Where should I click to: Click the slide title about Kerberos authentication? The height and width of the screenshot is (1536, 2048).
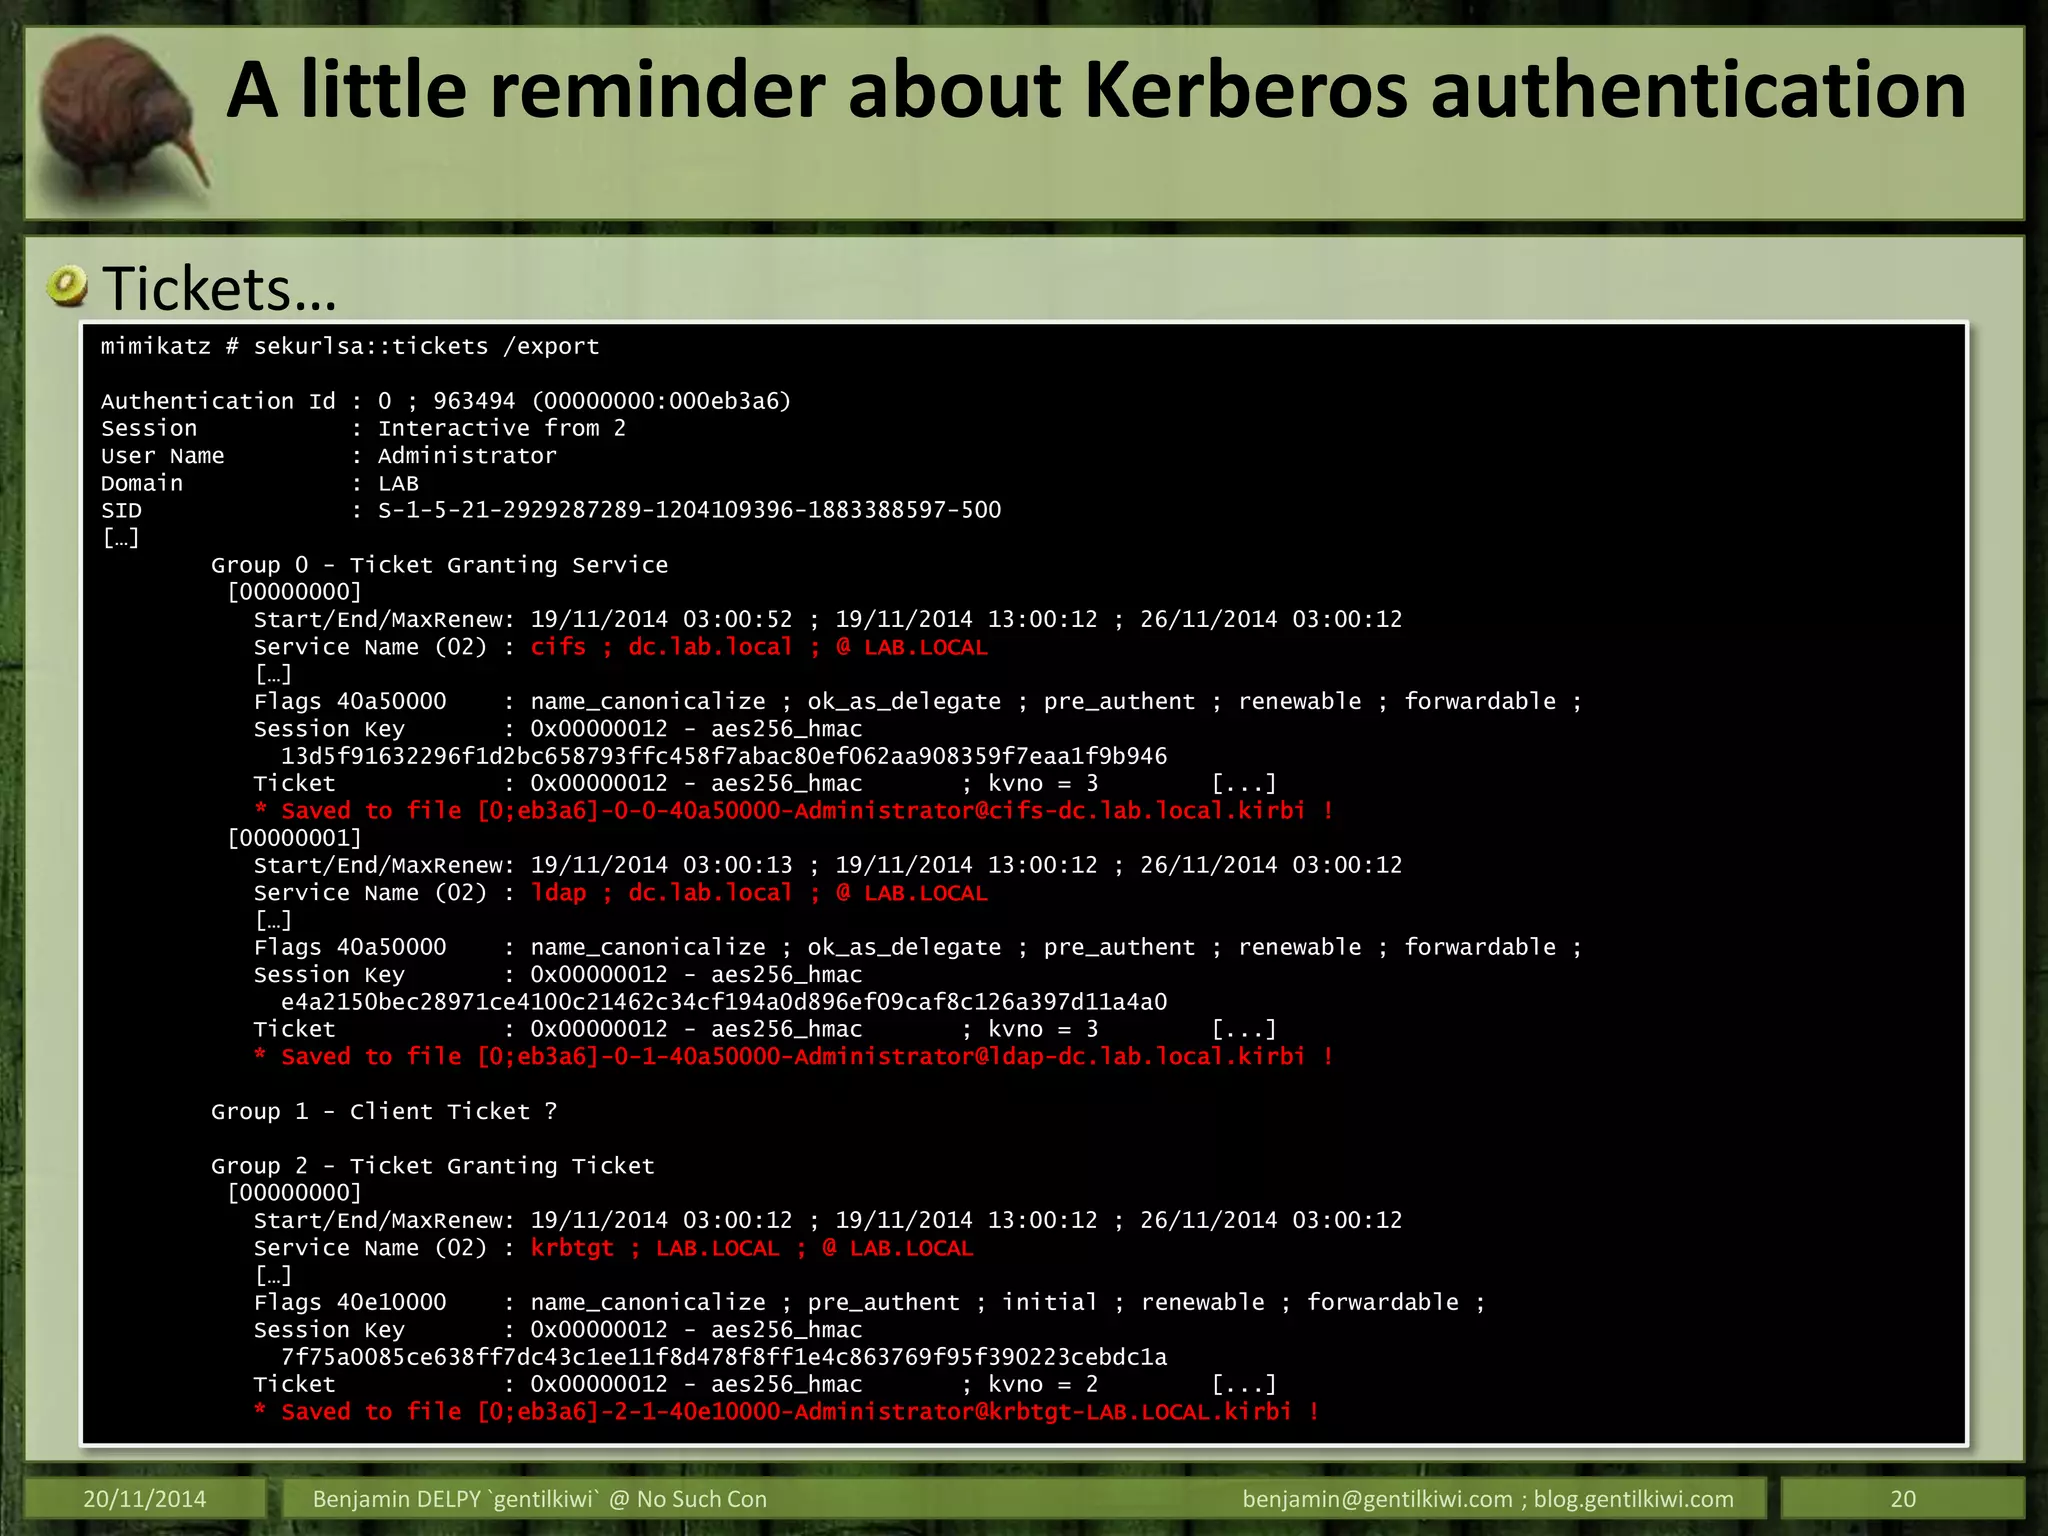click(x=1097, y=91)
